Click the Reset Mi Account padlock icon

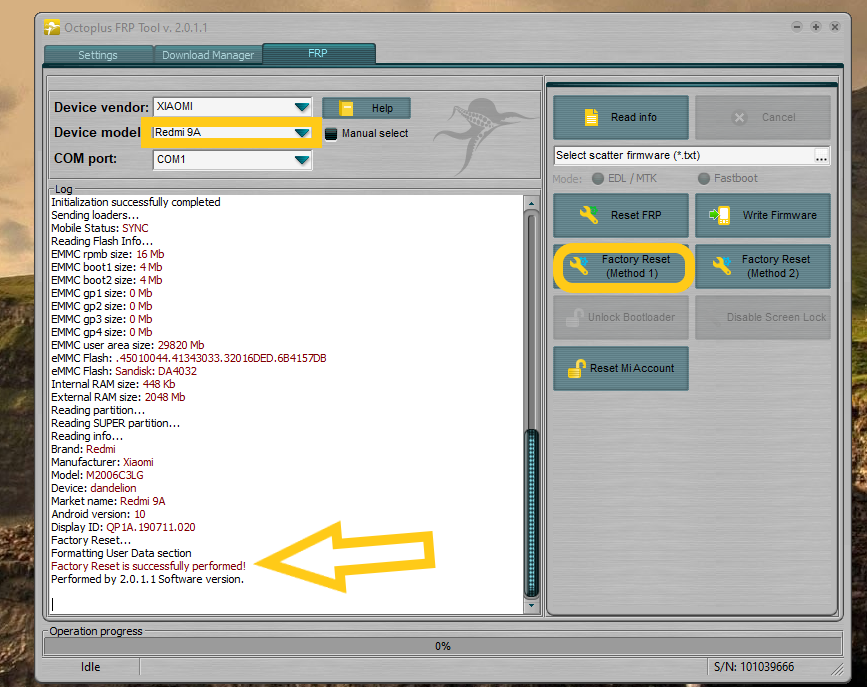577,368
